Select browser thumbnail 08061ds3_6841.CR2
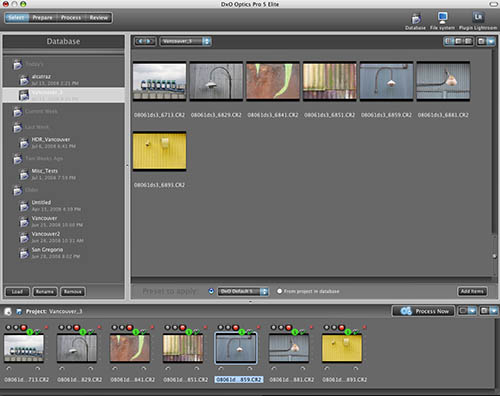This screenshot has height=396, width=500. click(273, 81)
